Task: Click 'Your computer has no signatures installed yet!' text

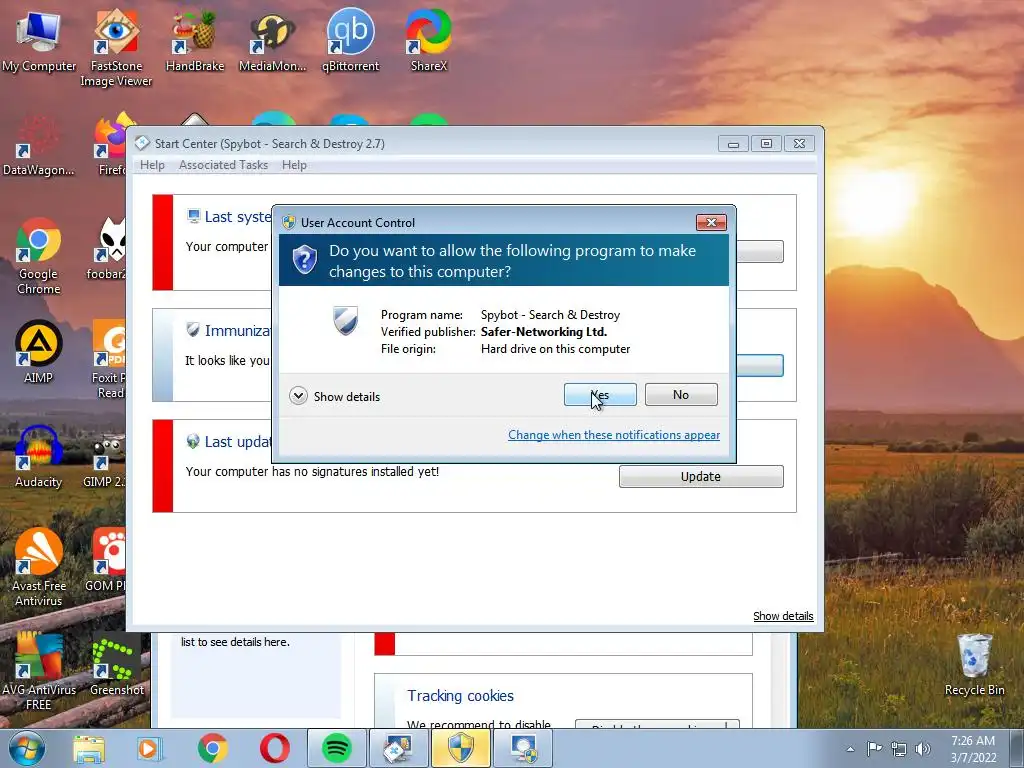Action: [x=312, y=472]
